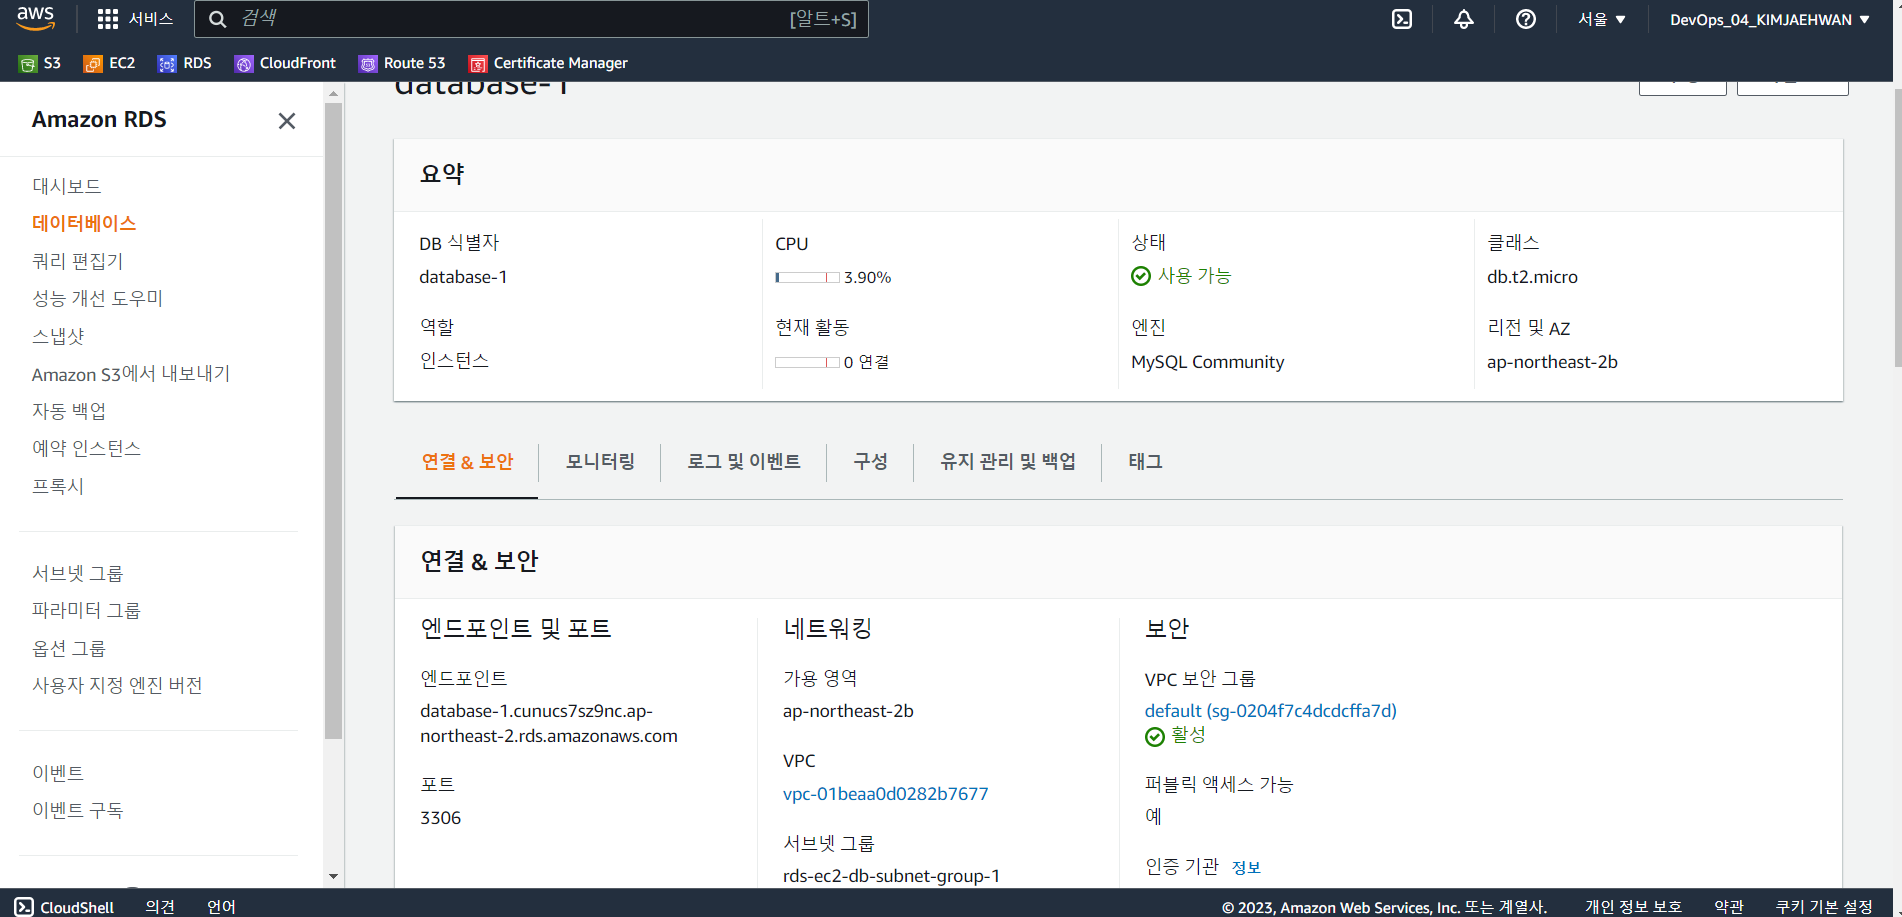
Task: Click the sidebar scroll down arrow
Action: (x=333, y=876)
